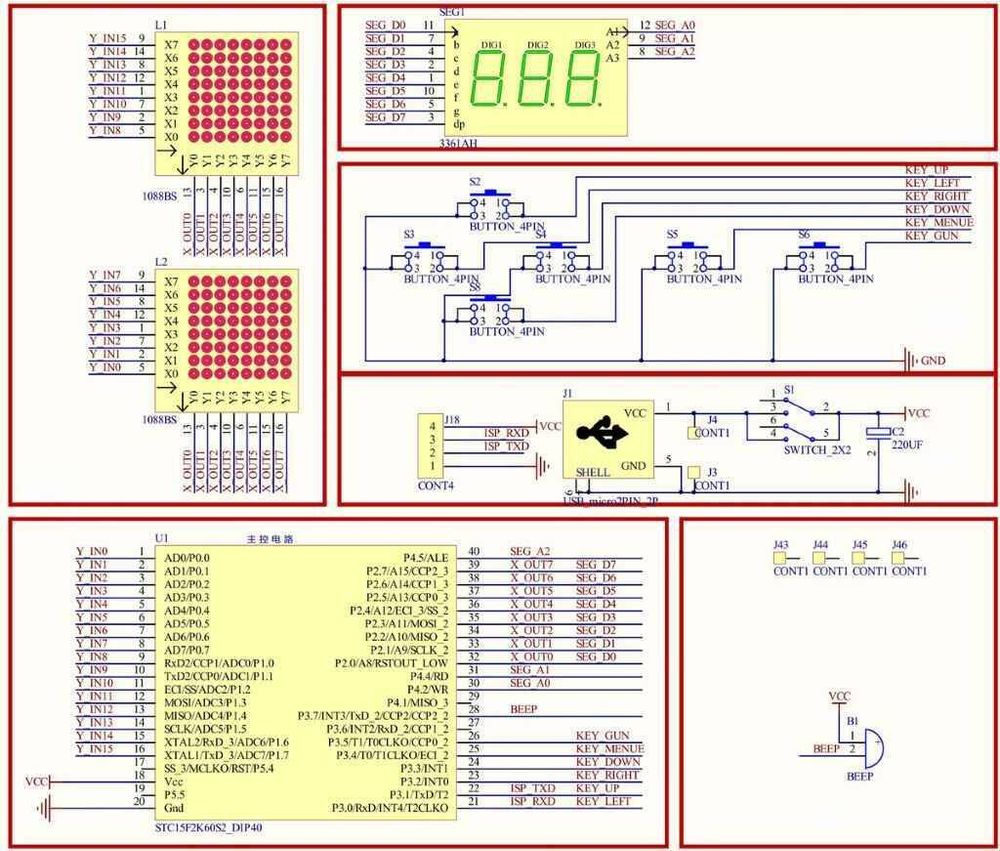Select push button S8
The width and height of the screenshot is (1000, 851).
tap(490, 311)
